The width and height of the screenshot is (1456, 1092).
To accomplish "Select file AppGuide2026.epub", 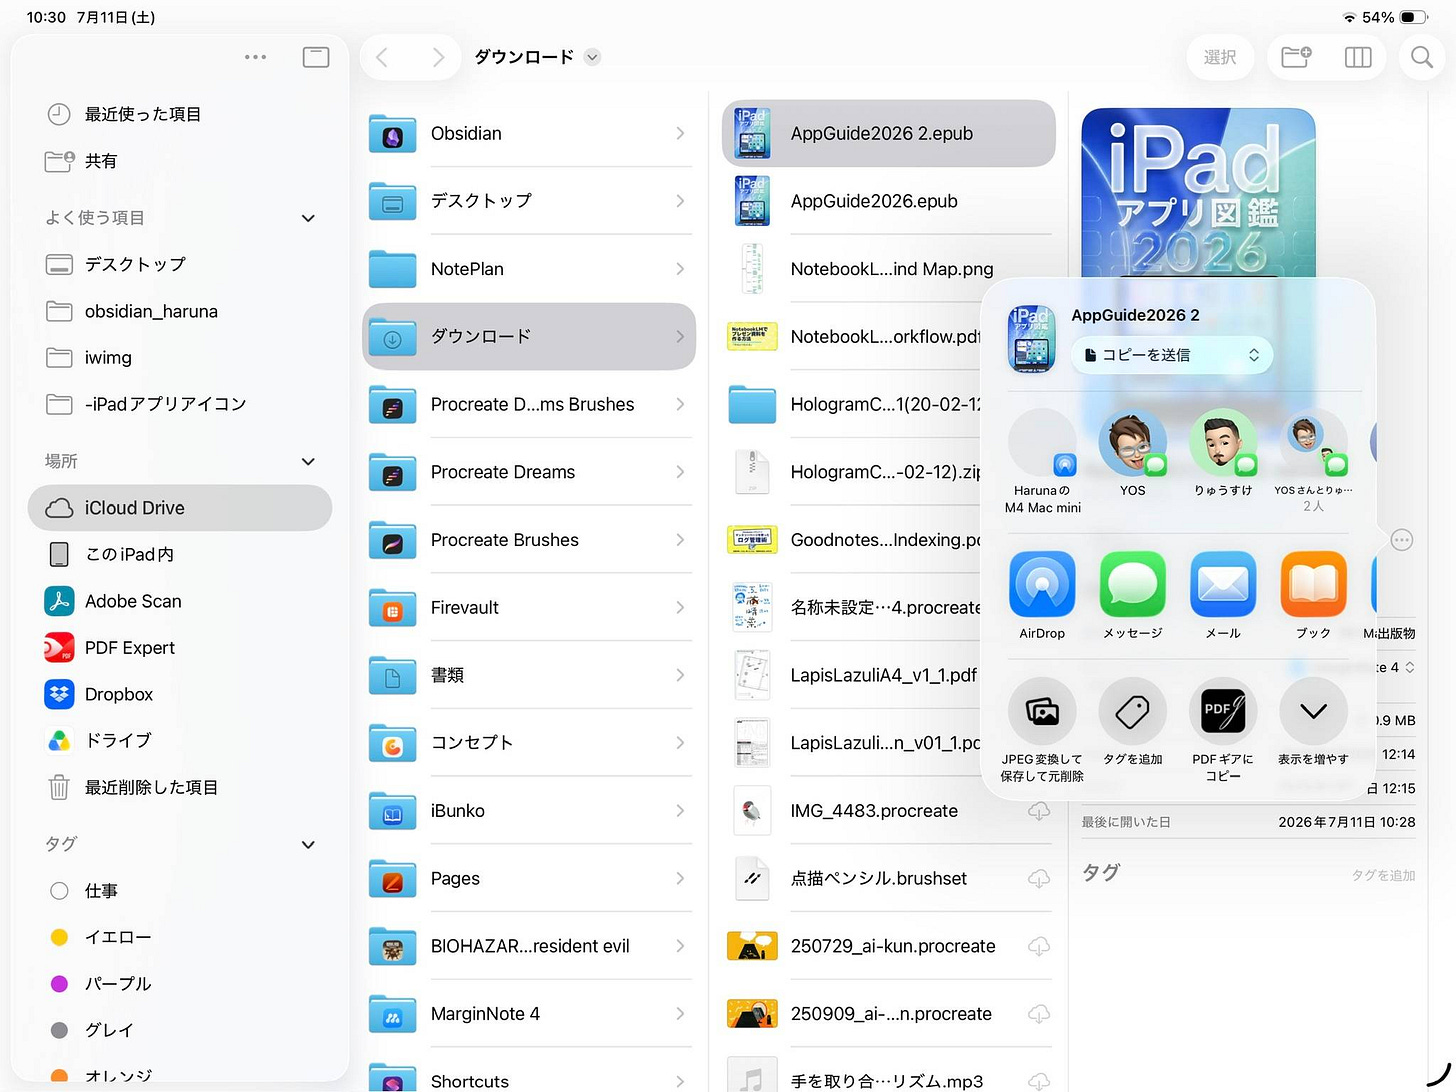I will point(889,201).
